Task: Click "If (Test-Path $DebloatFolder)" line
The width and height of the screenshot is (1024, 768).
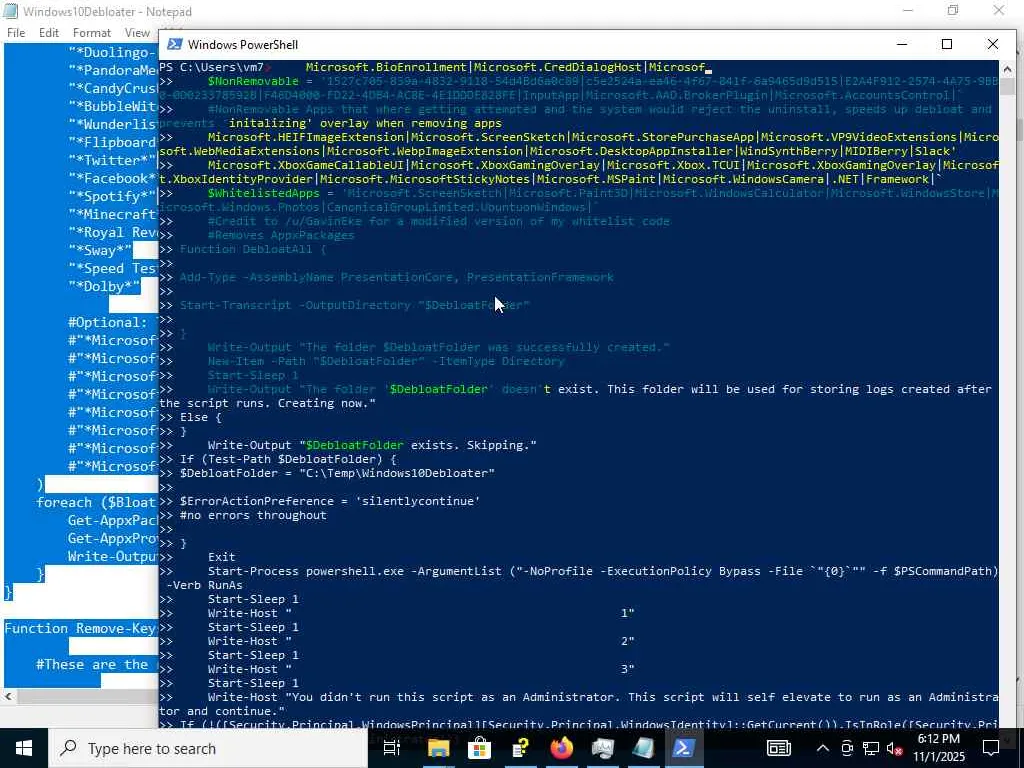Action: pyautogui.click(x=288, y=459)
